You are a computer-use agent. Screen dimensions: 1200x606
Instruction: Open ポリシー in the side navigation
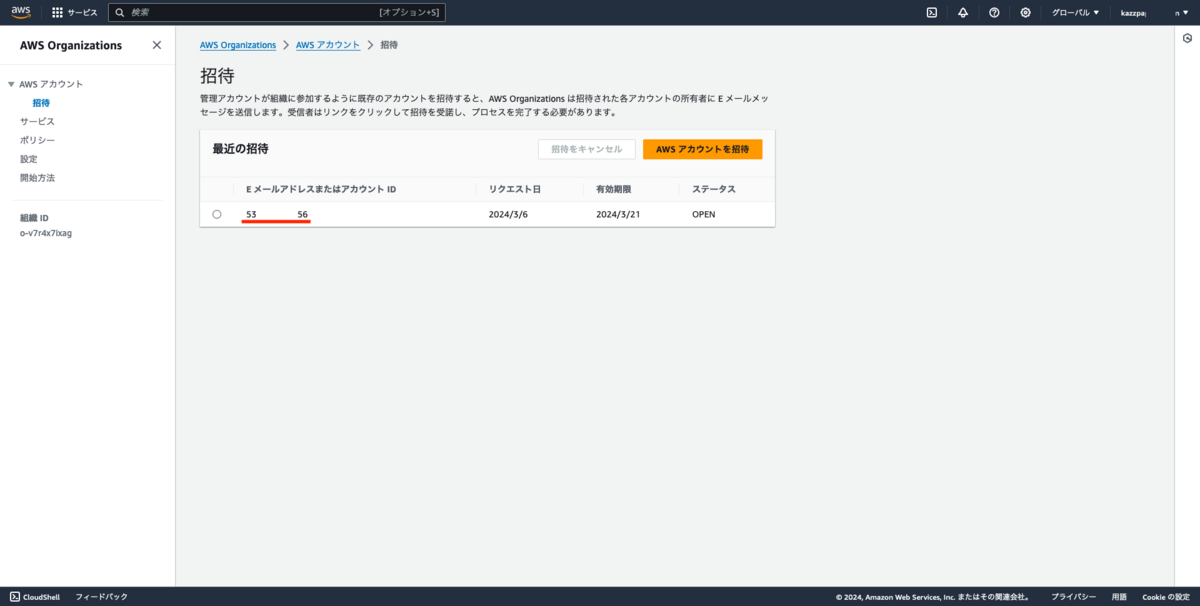(37, 140)
